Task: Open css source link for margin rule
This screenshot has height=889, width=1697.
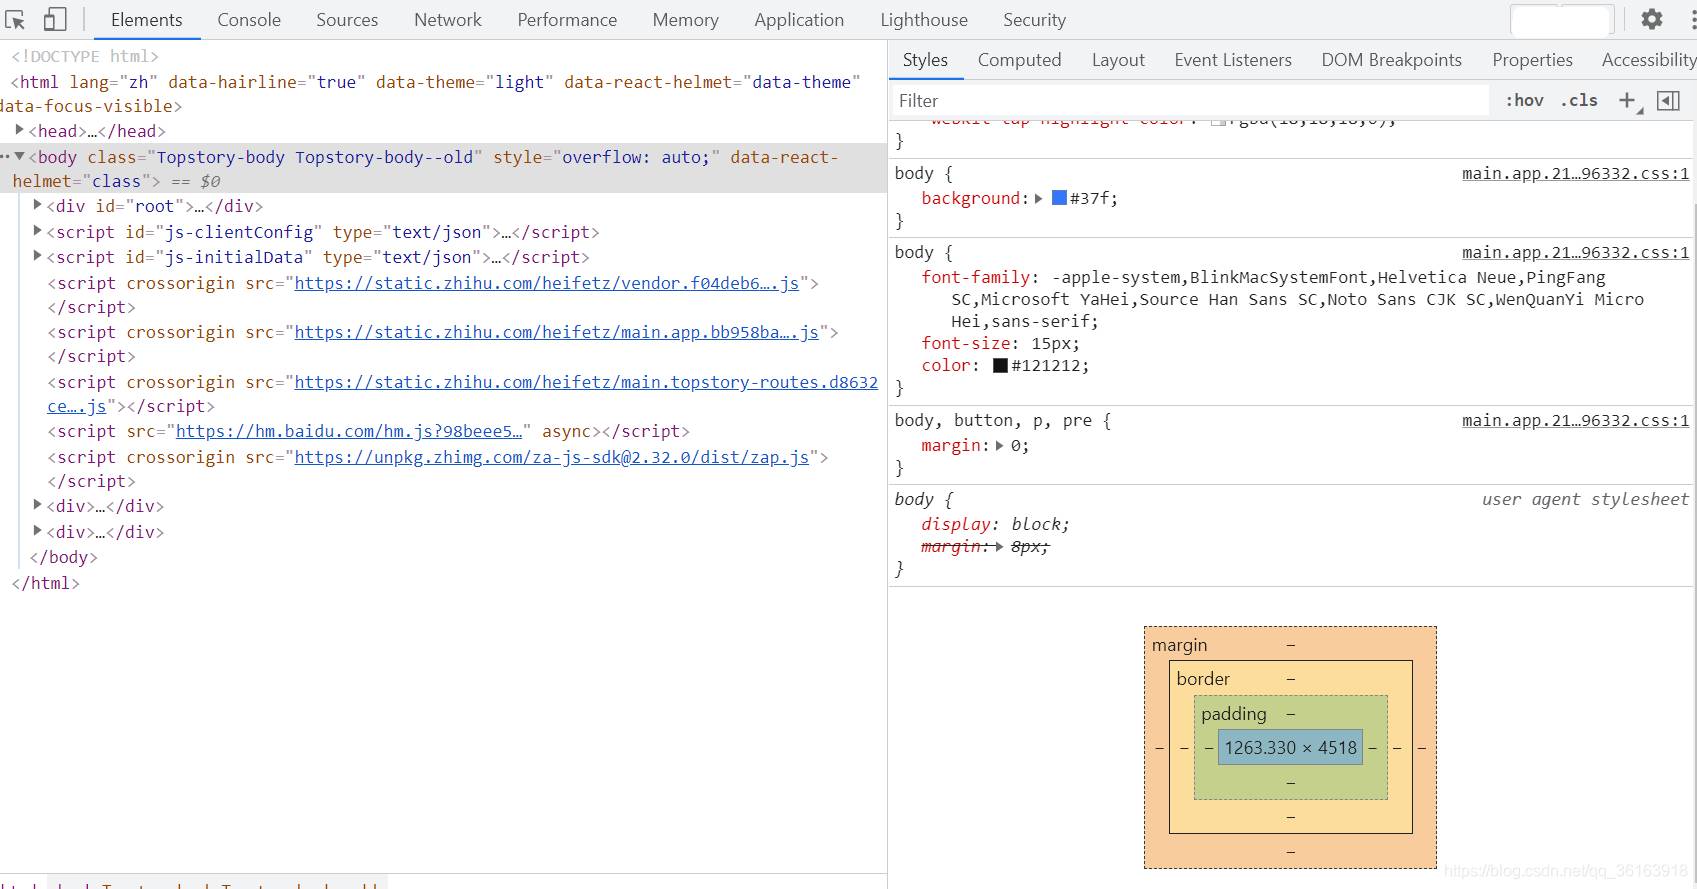Action: (x=1575, y=421)
